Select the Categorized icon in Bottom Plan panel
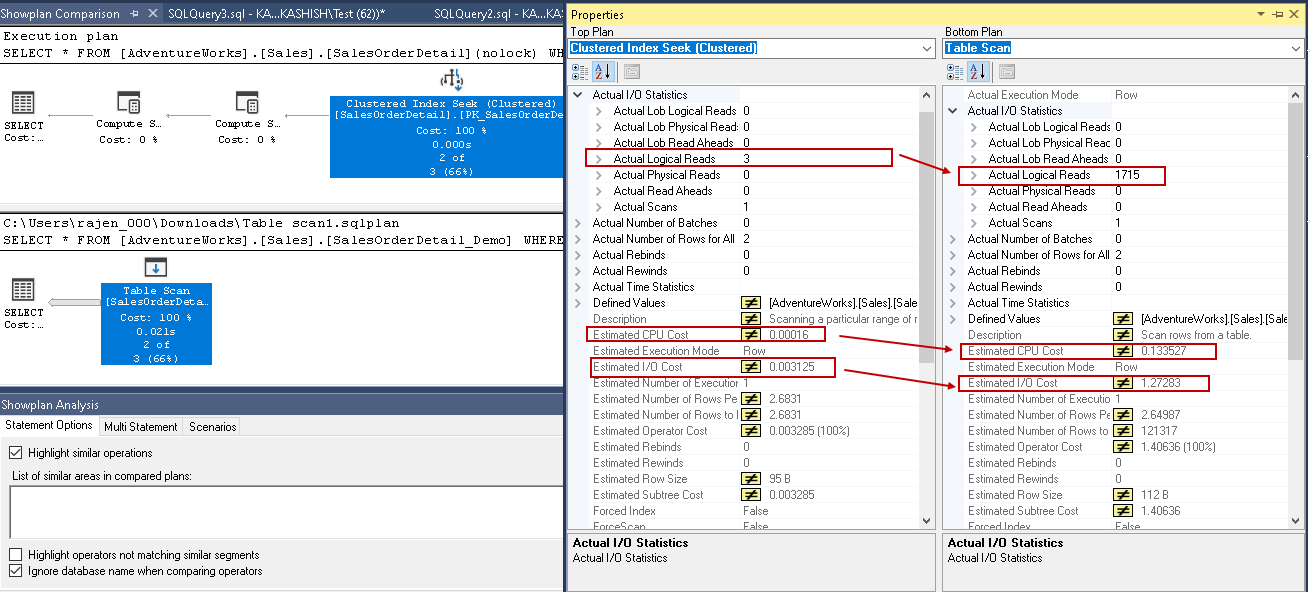Image resolution: width=1308 pixels, height=592 pixels. coord(957,71)
